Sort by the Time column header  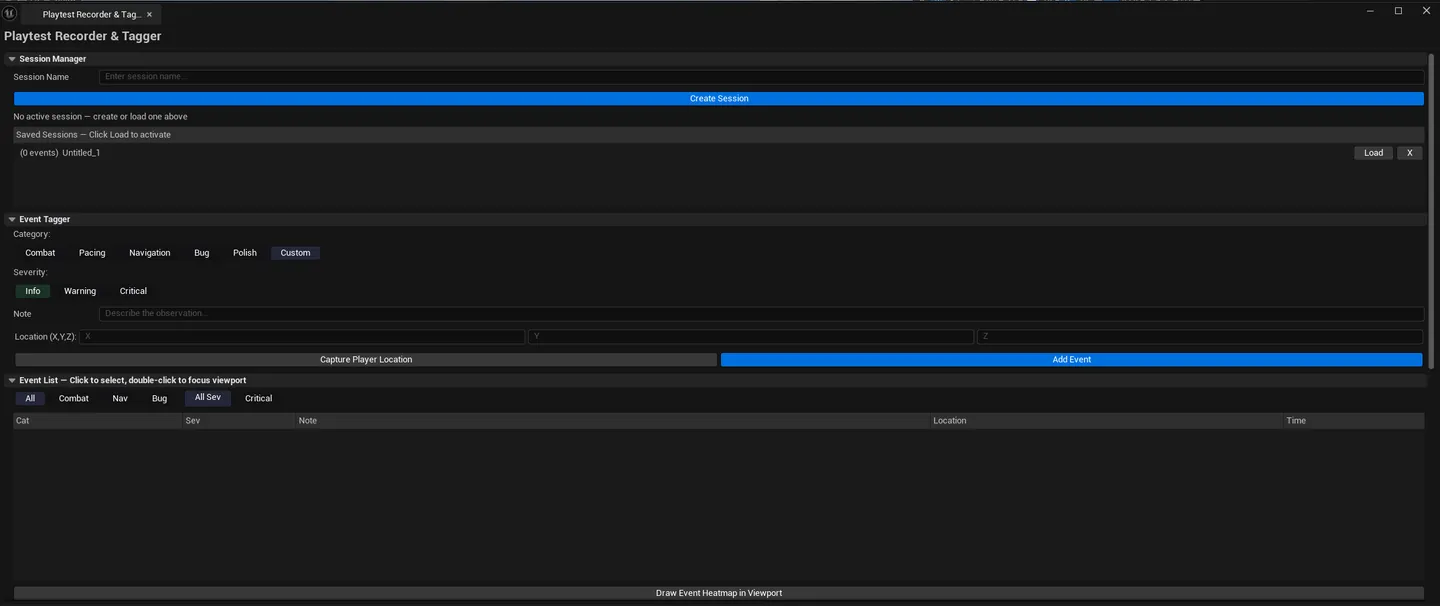(x=1354, y=421)
